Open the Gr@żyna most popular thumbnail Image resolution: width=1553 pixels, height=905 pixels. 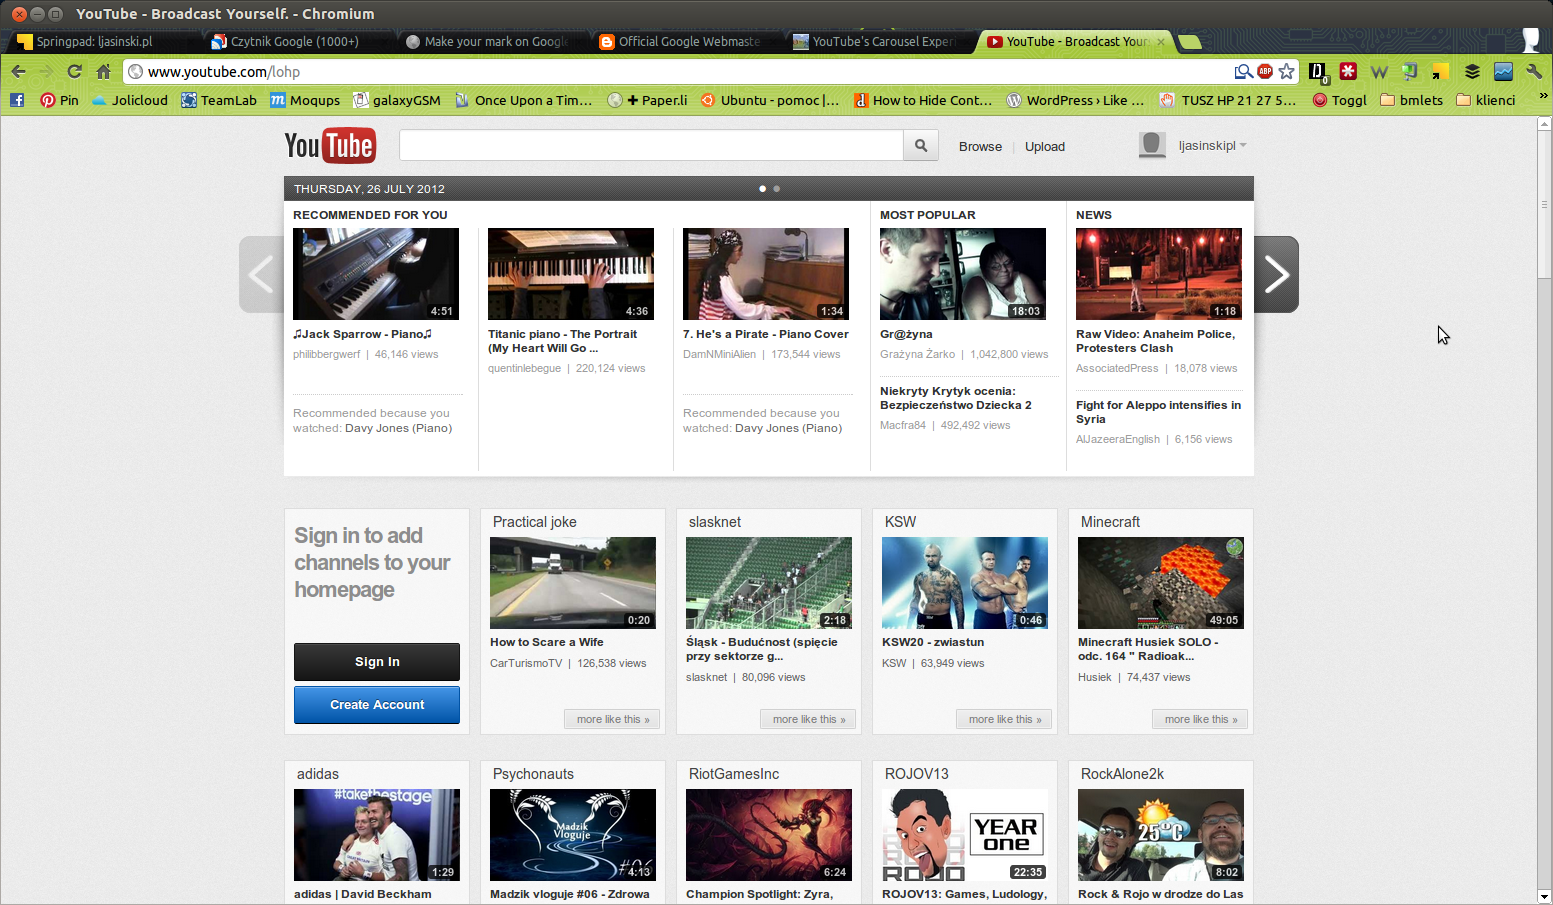pos(963,274)
